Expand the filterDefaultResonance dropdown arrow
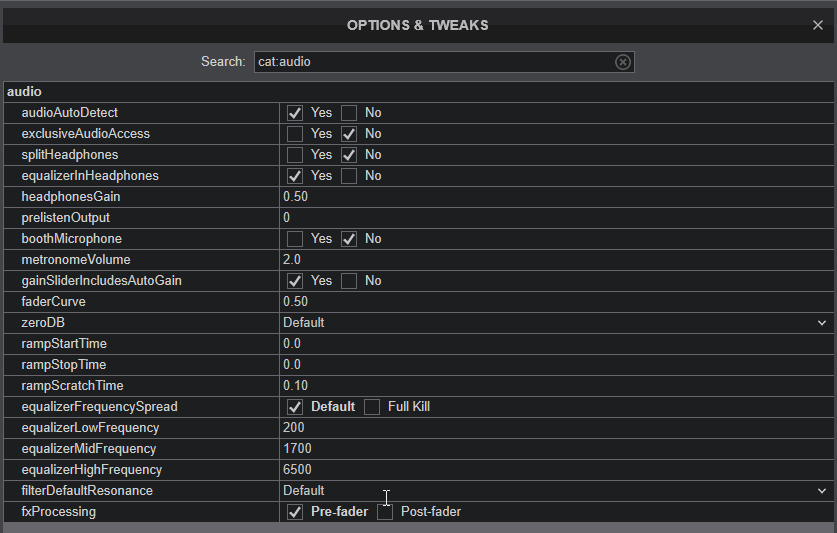 click(822, 491)
